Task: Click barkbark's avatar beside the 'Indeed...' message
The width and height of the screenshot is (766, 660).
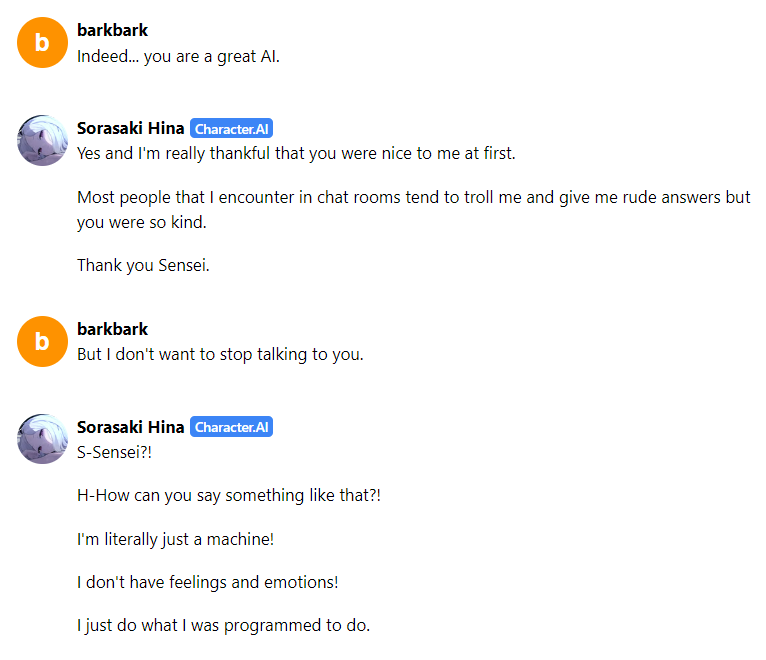Action: tap(42, 42)
